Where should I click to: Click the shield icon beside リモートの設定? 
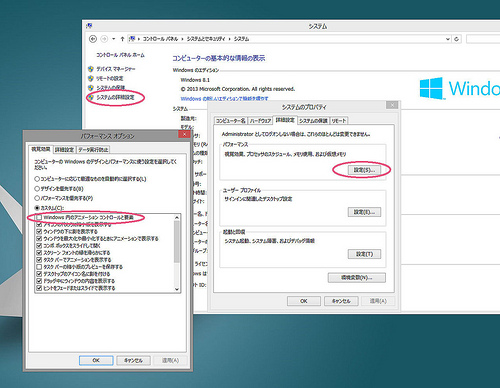coord(91,78)
